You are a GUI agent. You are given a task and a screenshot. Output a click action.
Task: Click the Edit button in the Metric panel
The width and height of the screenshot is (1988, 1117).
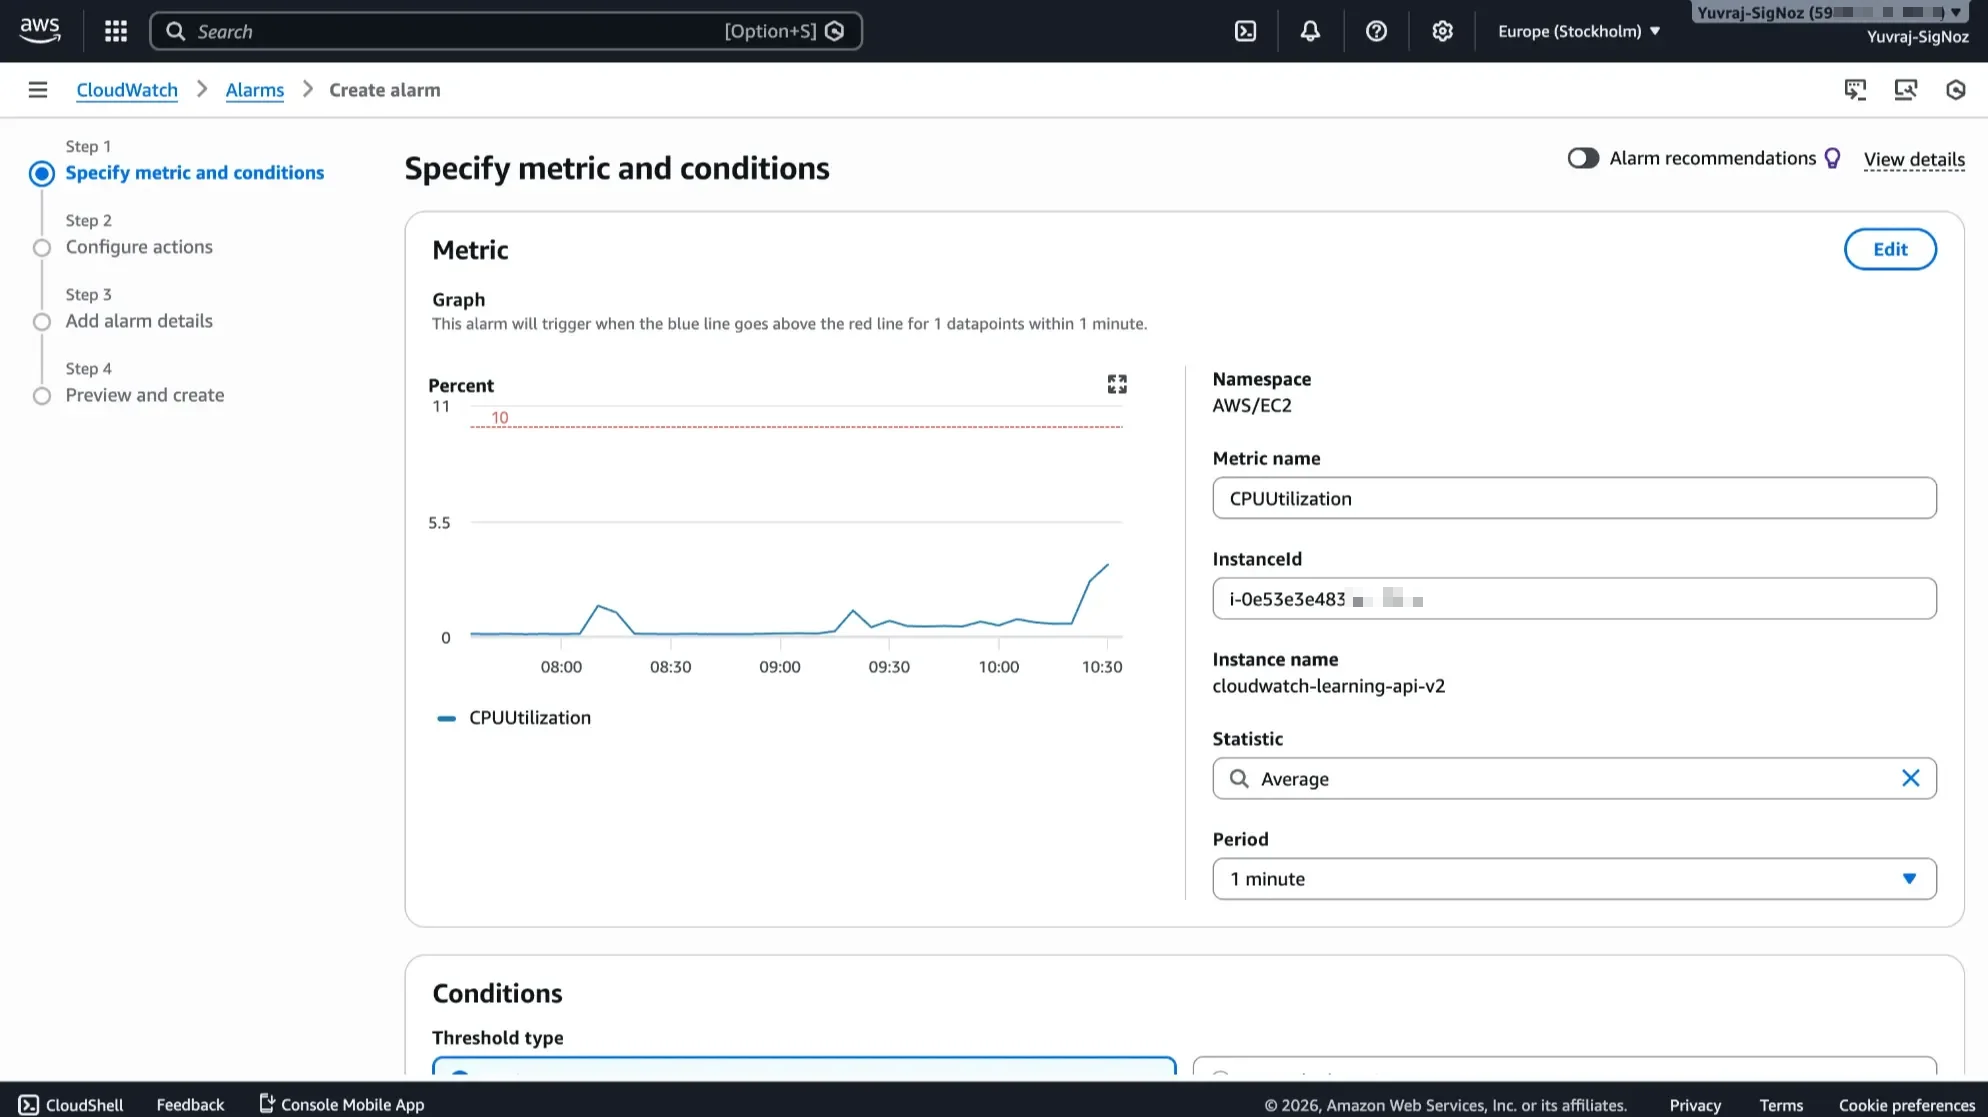tap(1889, 249)
